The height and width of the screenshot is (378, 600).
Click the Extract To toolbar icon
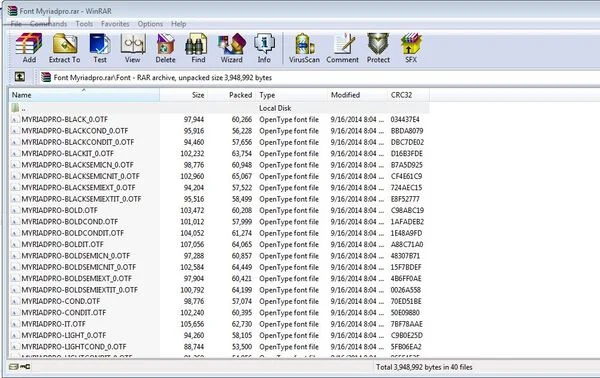(x=65, y=48)
